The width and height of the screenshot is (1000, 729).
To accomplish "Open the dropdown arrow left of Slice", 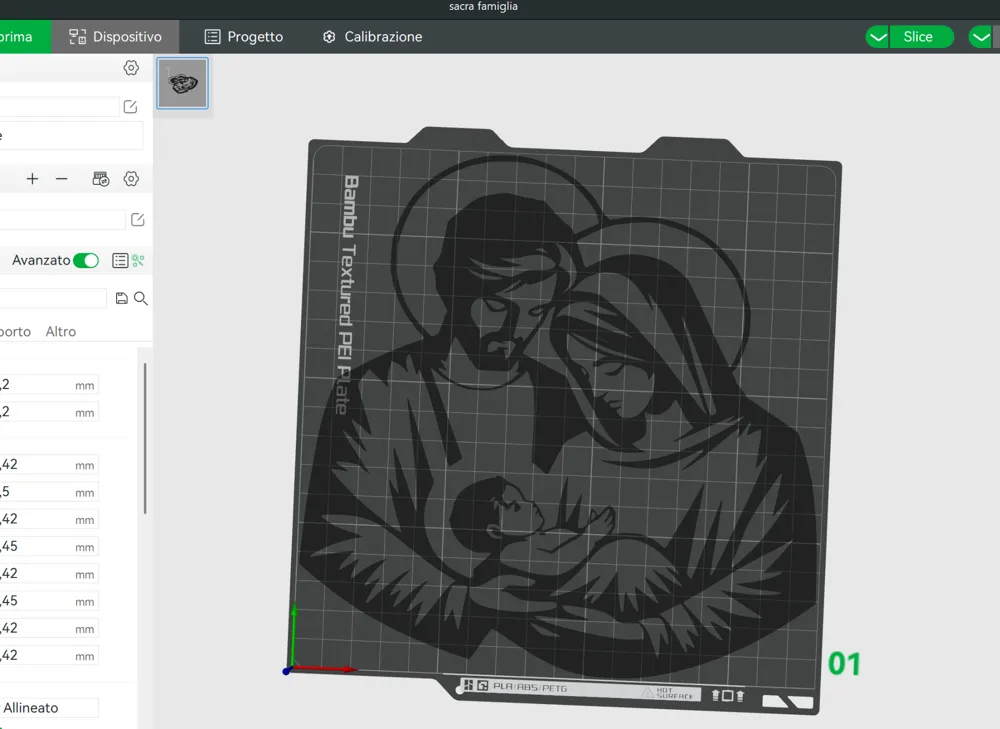I will [x=878, y=37].
